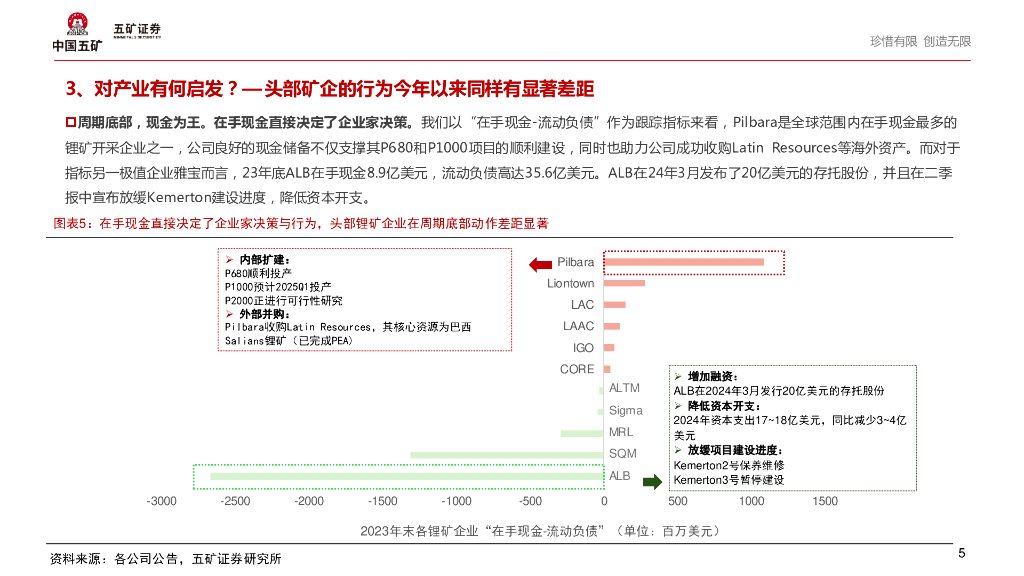Click the SQM chart label
This screenshot has height=576, width=1024.
622,453
